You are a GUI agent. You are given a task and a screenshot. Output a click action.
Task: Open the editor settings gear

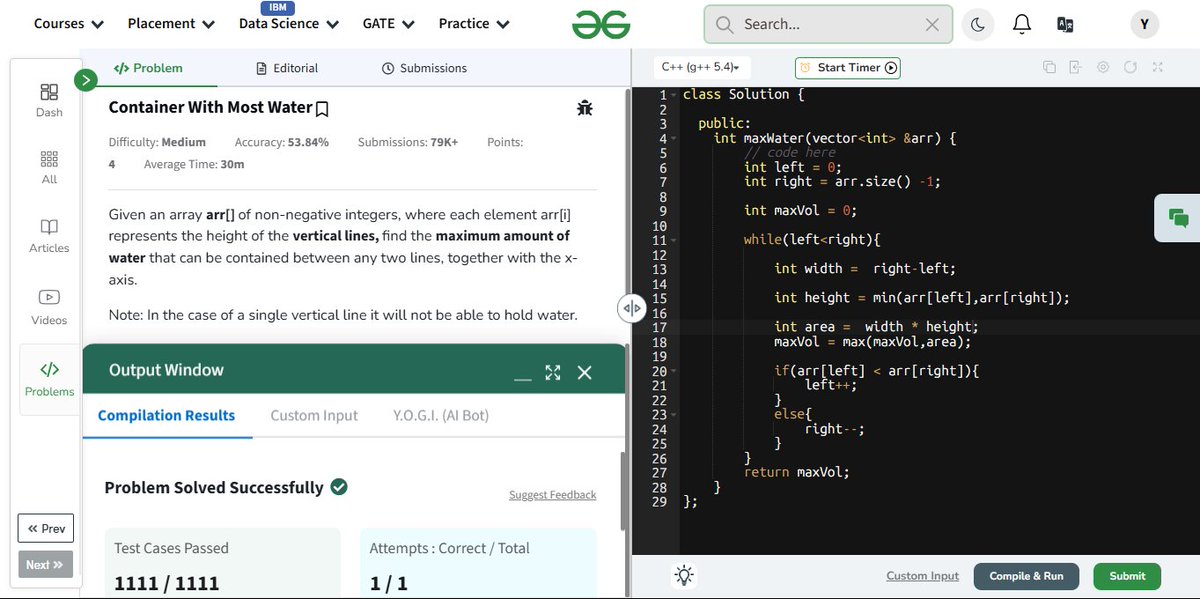point(1102,66)
